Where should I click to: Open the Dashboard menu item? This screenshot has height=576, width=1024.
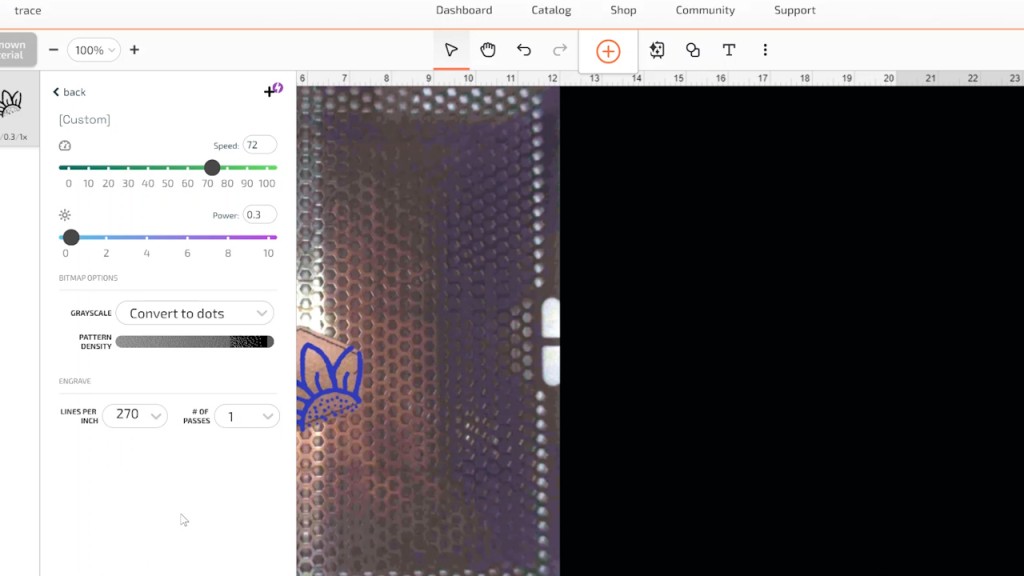click(x=464, y=10)
